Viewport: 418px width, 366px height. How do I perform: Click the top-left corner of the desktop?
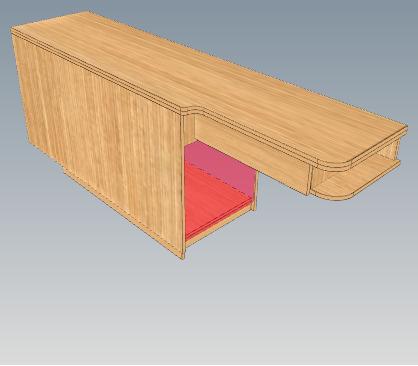14,30
